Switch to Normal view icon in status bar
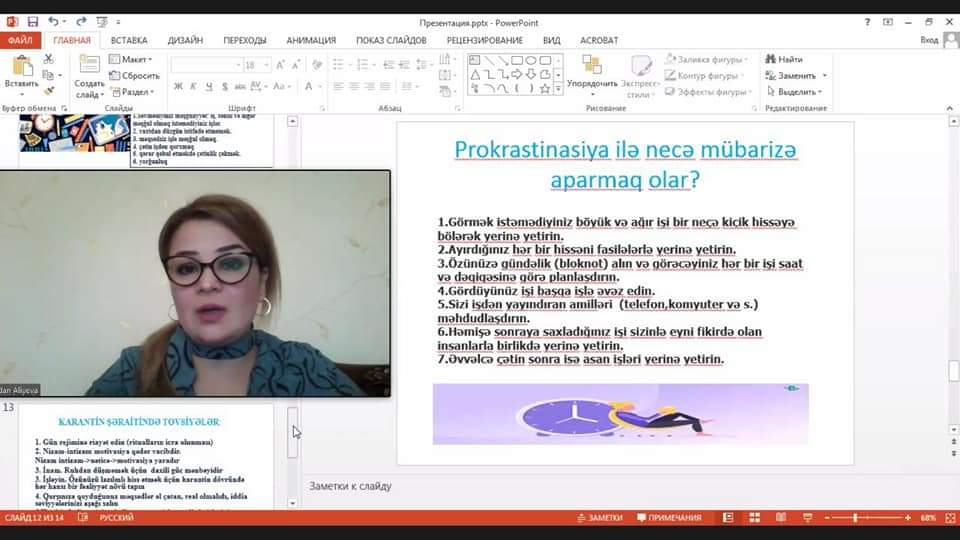Viewport: 960px width, 540px height. click(727, 518)
